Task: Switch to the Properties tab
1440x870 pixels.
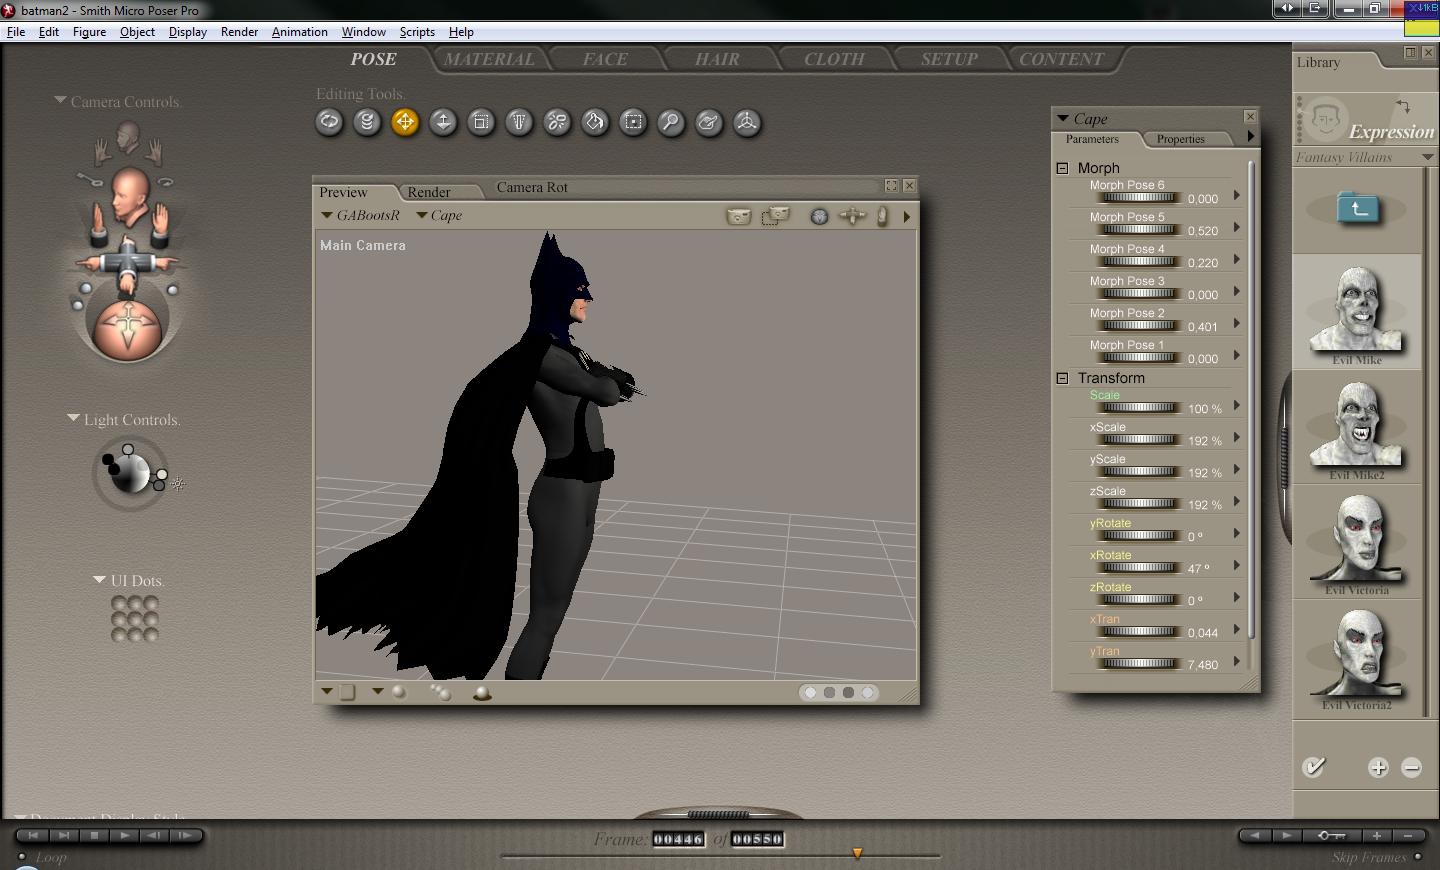Action: [1181, 139]
